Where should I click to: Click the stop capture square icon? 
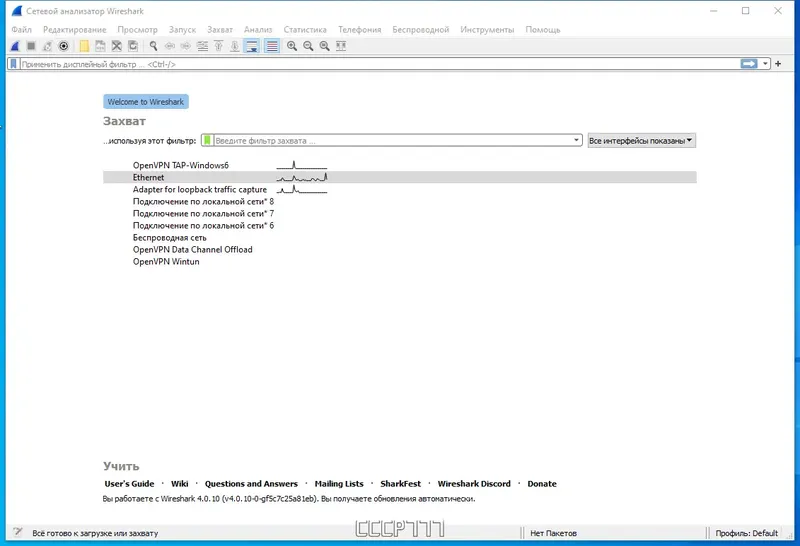[x=31, y=46]
